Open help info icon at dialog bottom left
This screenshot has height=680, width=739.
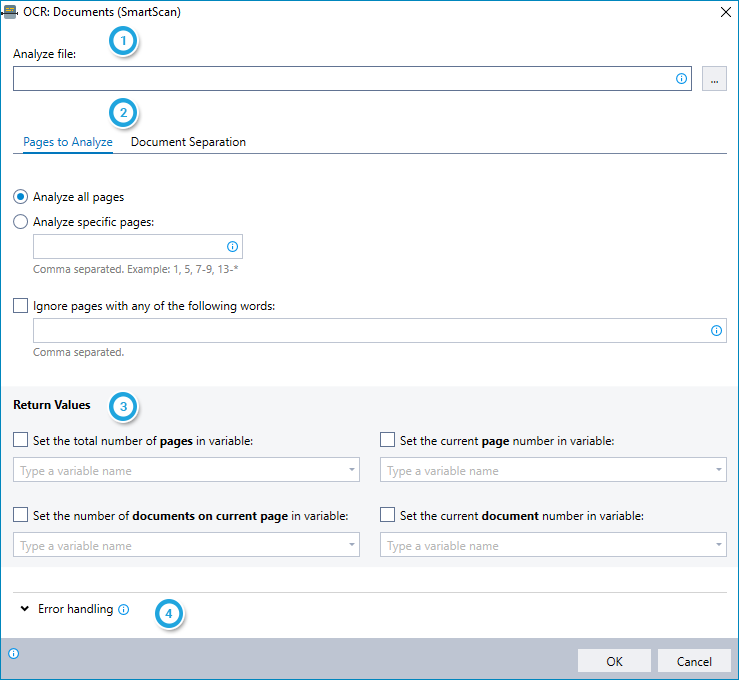14,654
